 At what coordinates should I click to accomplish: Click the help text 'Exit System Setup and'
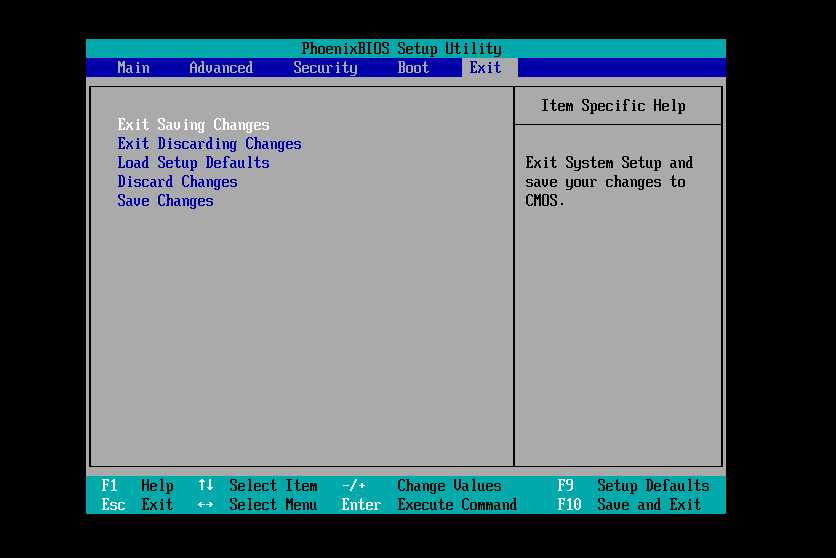tap(609, 163)
